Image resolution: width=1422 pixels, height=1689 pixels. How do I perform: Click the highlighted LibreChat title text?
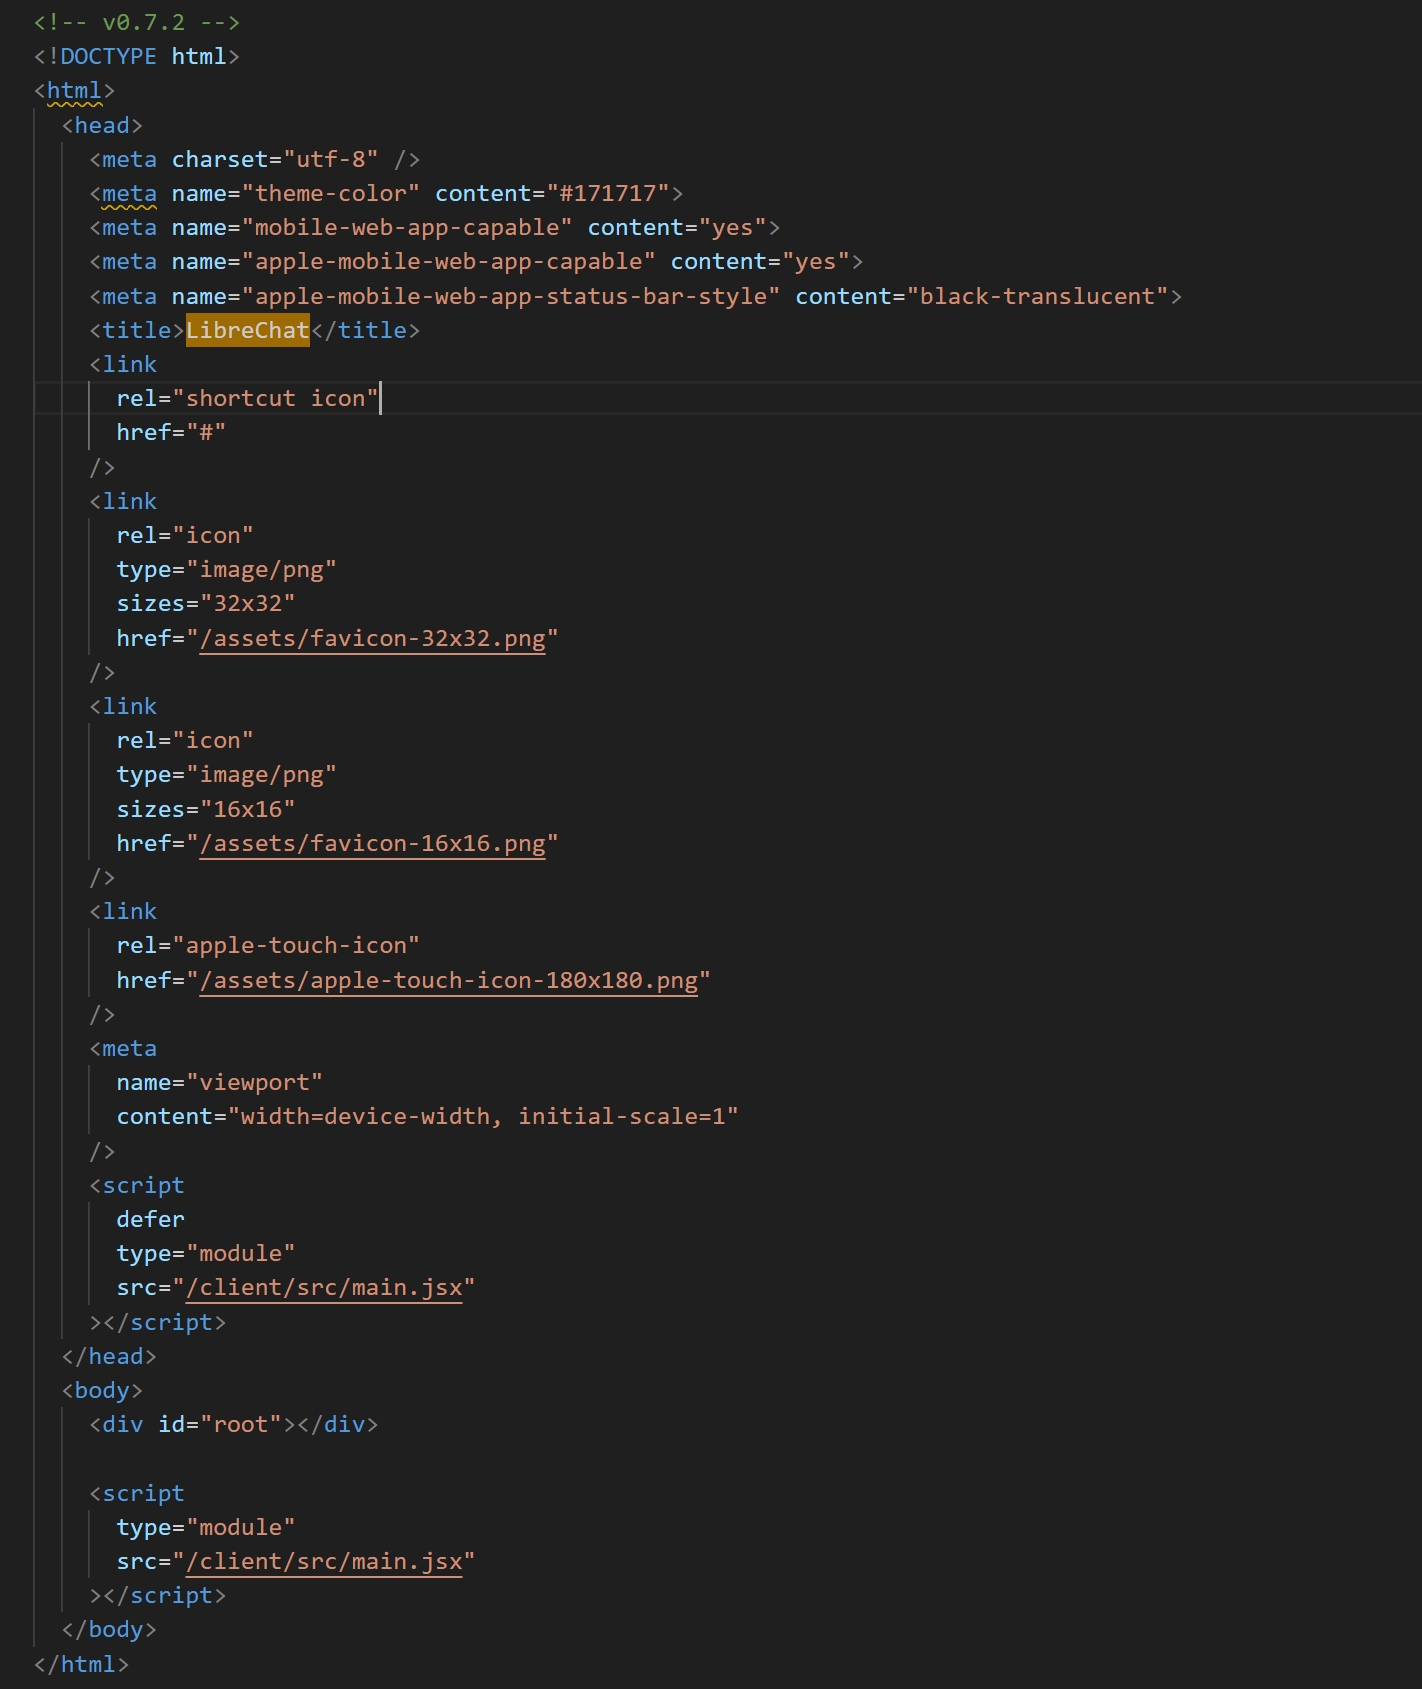tap(247, 330)
